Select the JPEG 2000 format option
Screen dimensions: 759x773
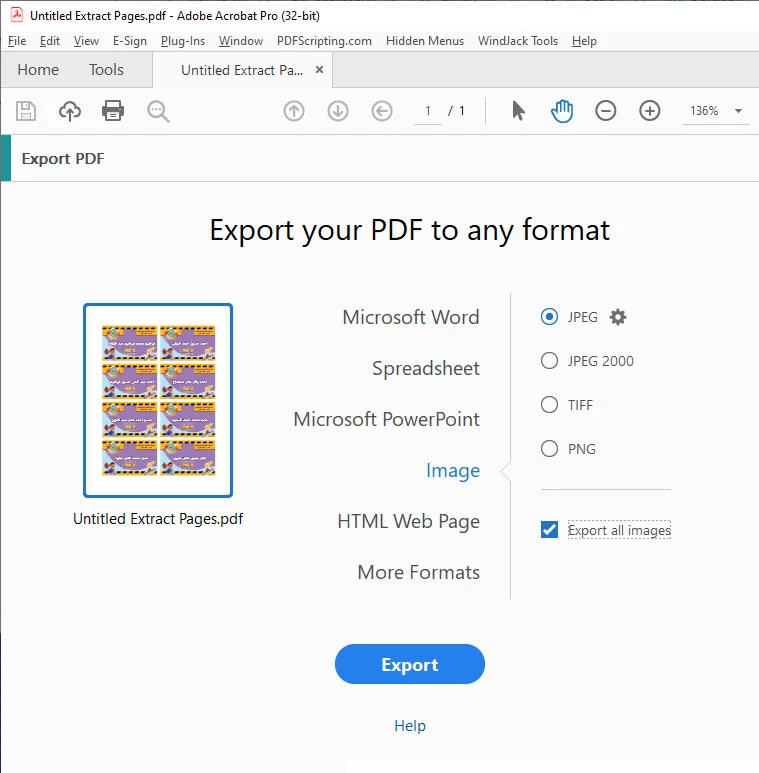(549, 360)
